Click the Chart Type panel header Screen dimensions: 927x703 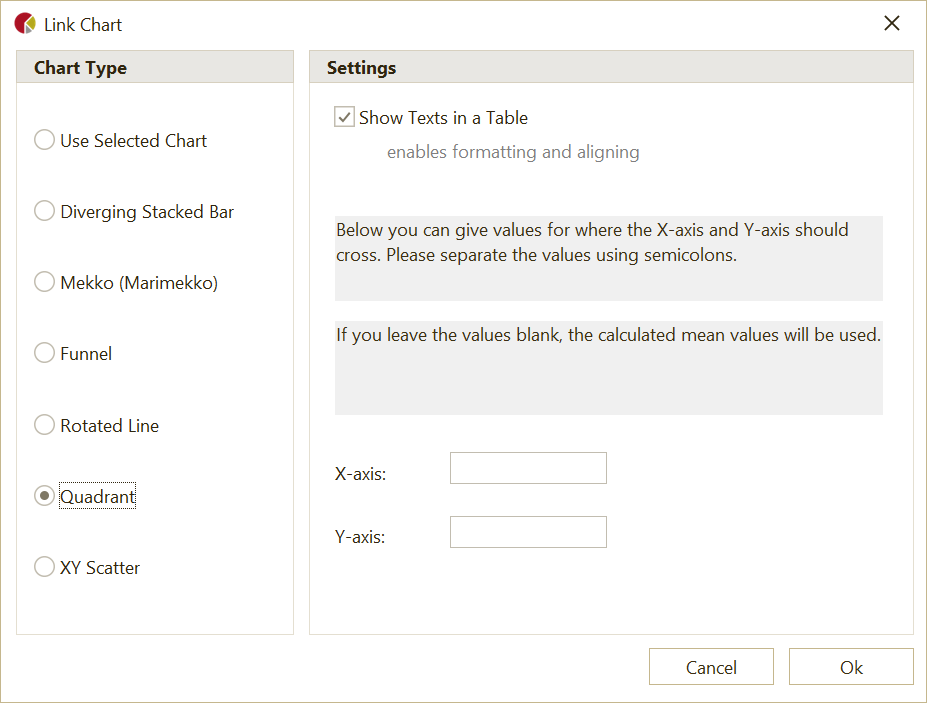(x=80, y=67)
